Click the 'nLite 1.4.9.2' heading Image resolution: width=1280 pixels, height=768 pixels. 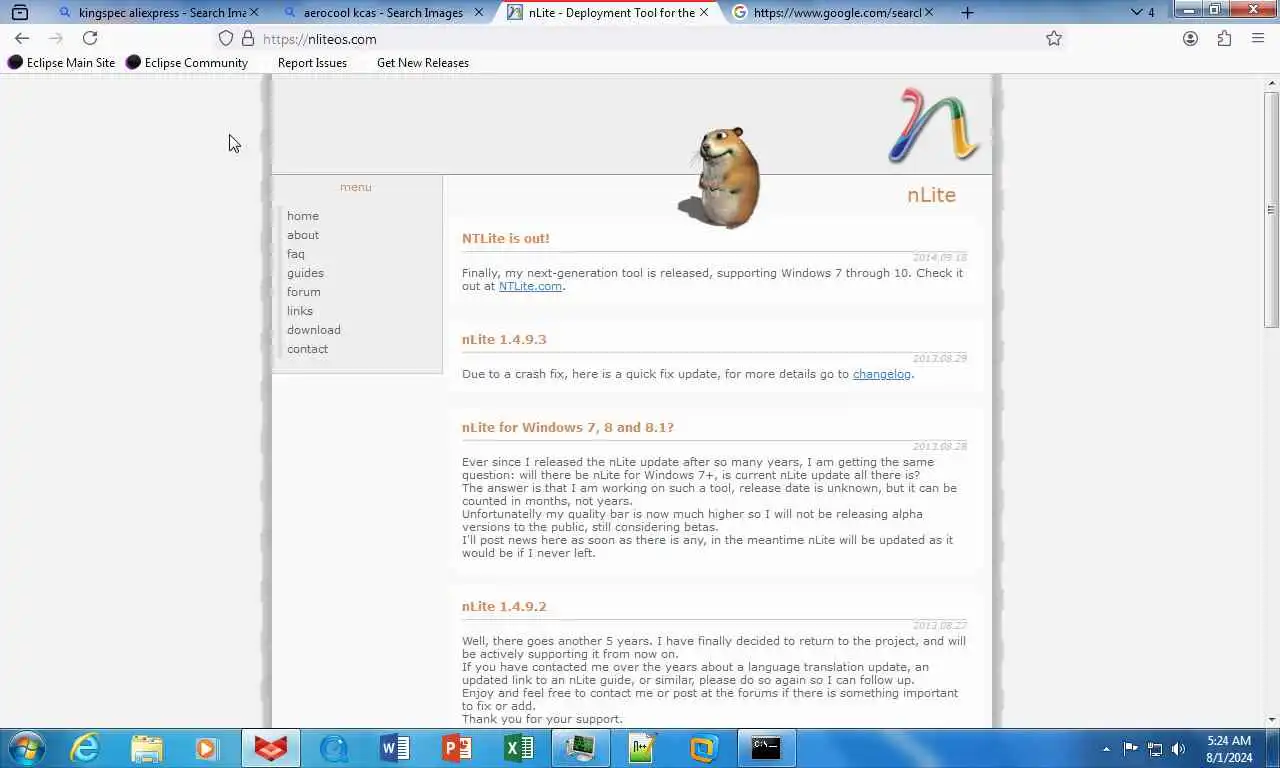[x=504, y=606]
